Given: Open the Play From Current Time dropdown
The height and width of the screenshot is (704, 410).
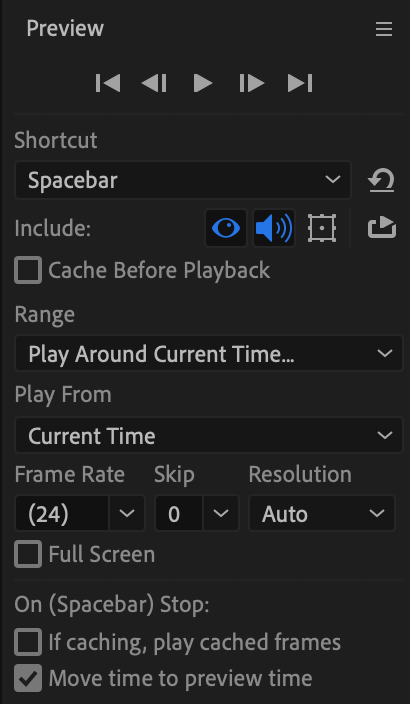Looking at the screenshot, I should (209, 436).
